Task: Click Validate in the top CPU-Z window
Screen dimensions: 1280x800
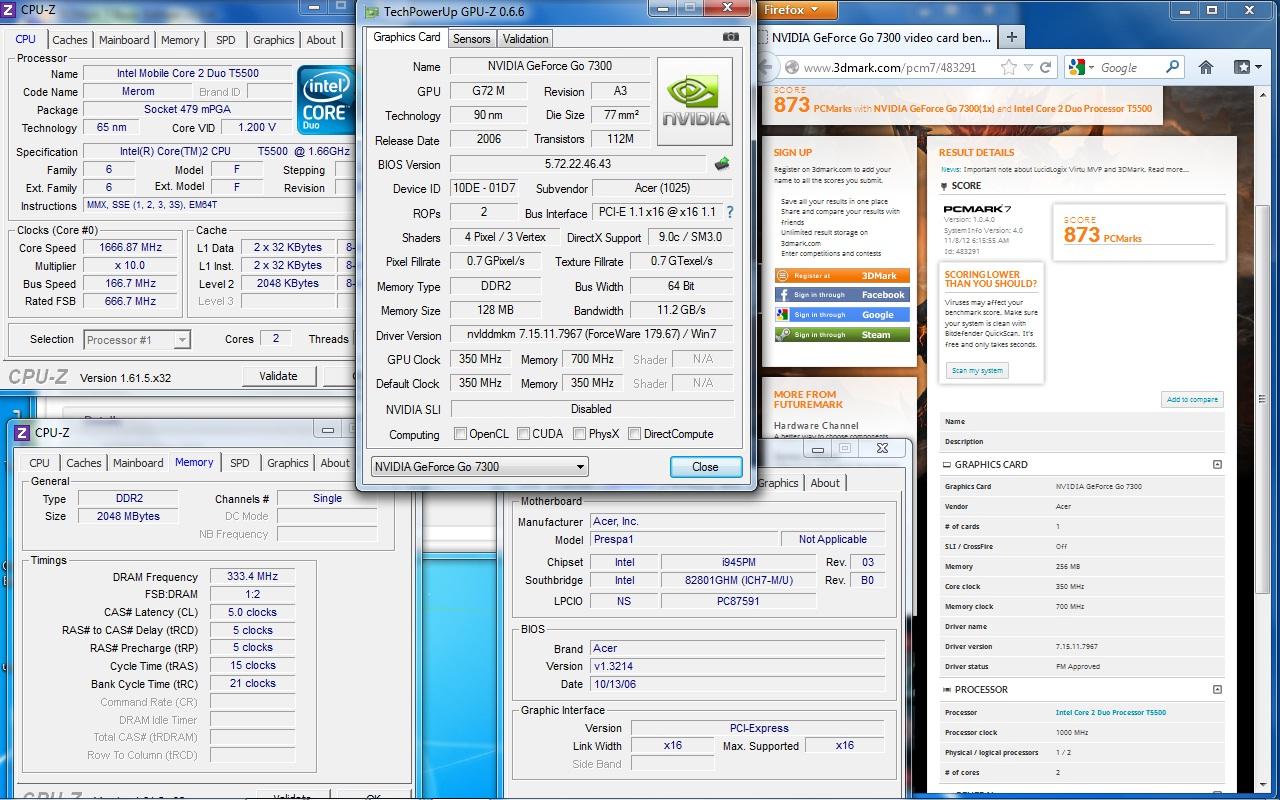Action: (x=278, y=376)
